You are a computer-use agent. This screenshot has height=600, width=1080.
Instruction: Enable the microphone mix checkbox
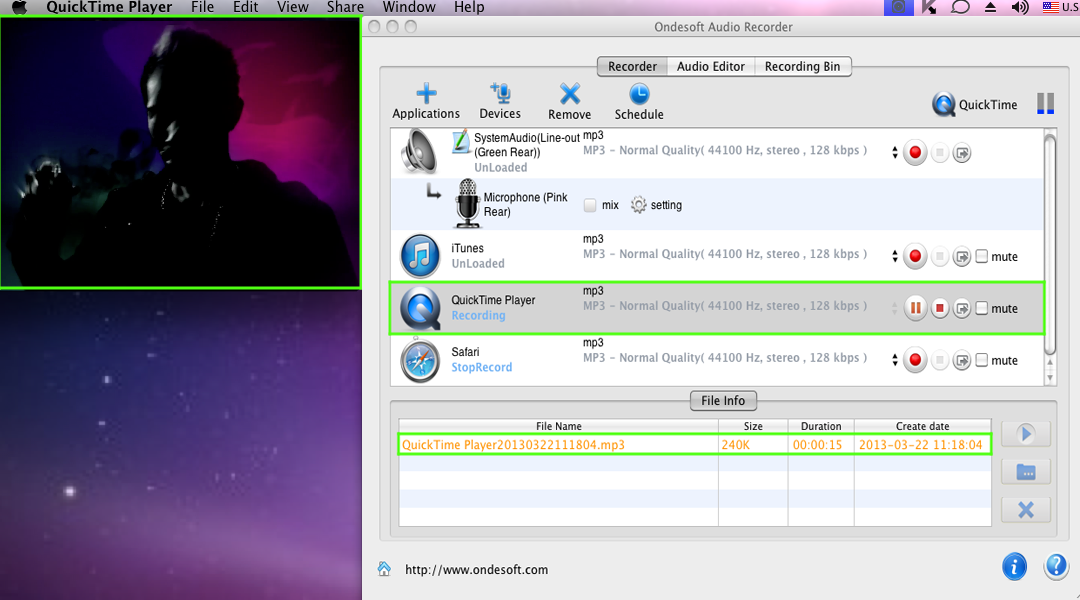pos(590,205)
